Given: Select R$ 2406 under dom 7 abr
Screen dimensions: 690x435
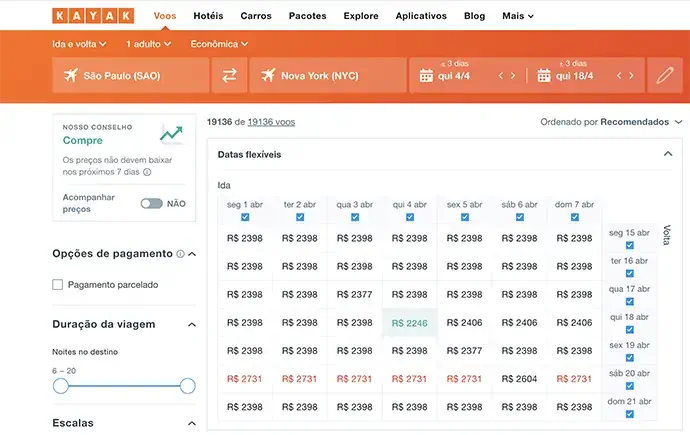Looking at the screenshot, I should coord(574,322).
